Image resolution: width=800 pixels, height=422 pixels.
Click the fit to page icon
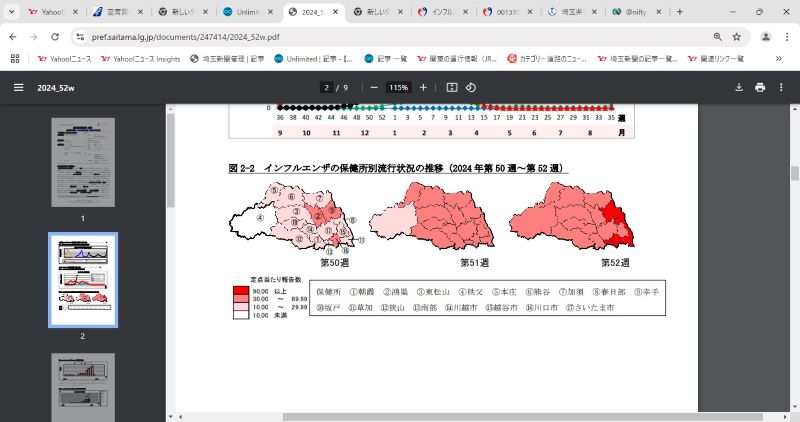pyautogui.click(x=452, y=87)
